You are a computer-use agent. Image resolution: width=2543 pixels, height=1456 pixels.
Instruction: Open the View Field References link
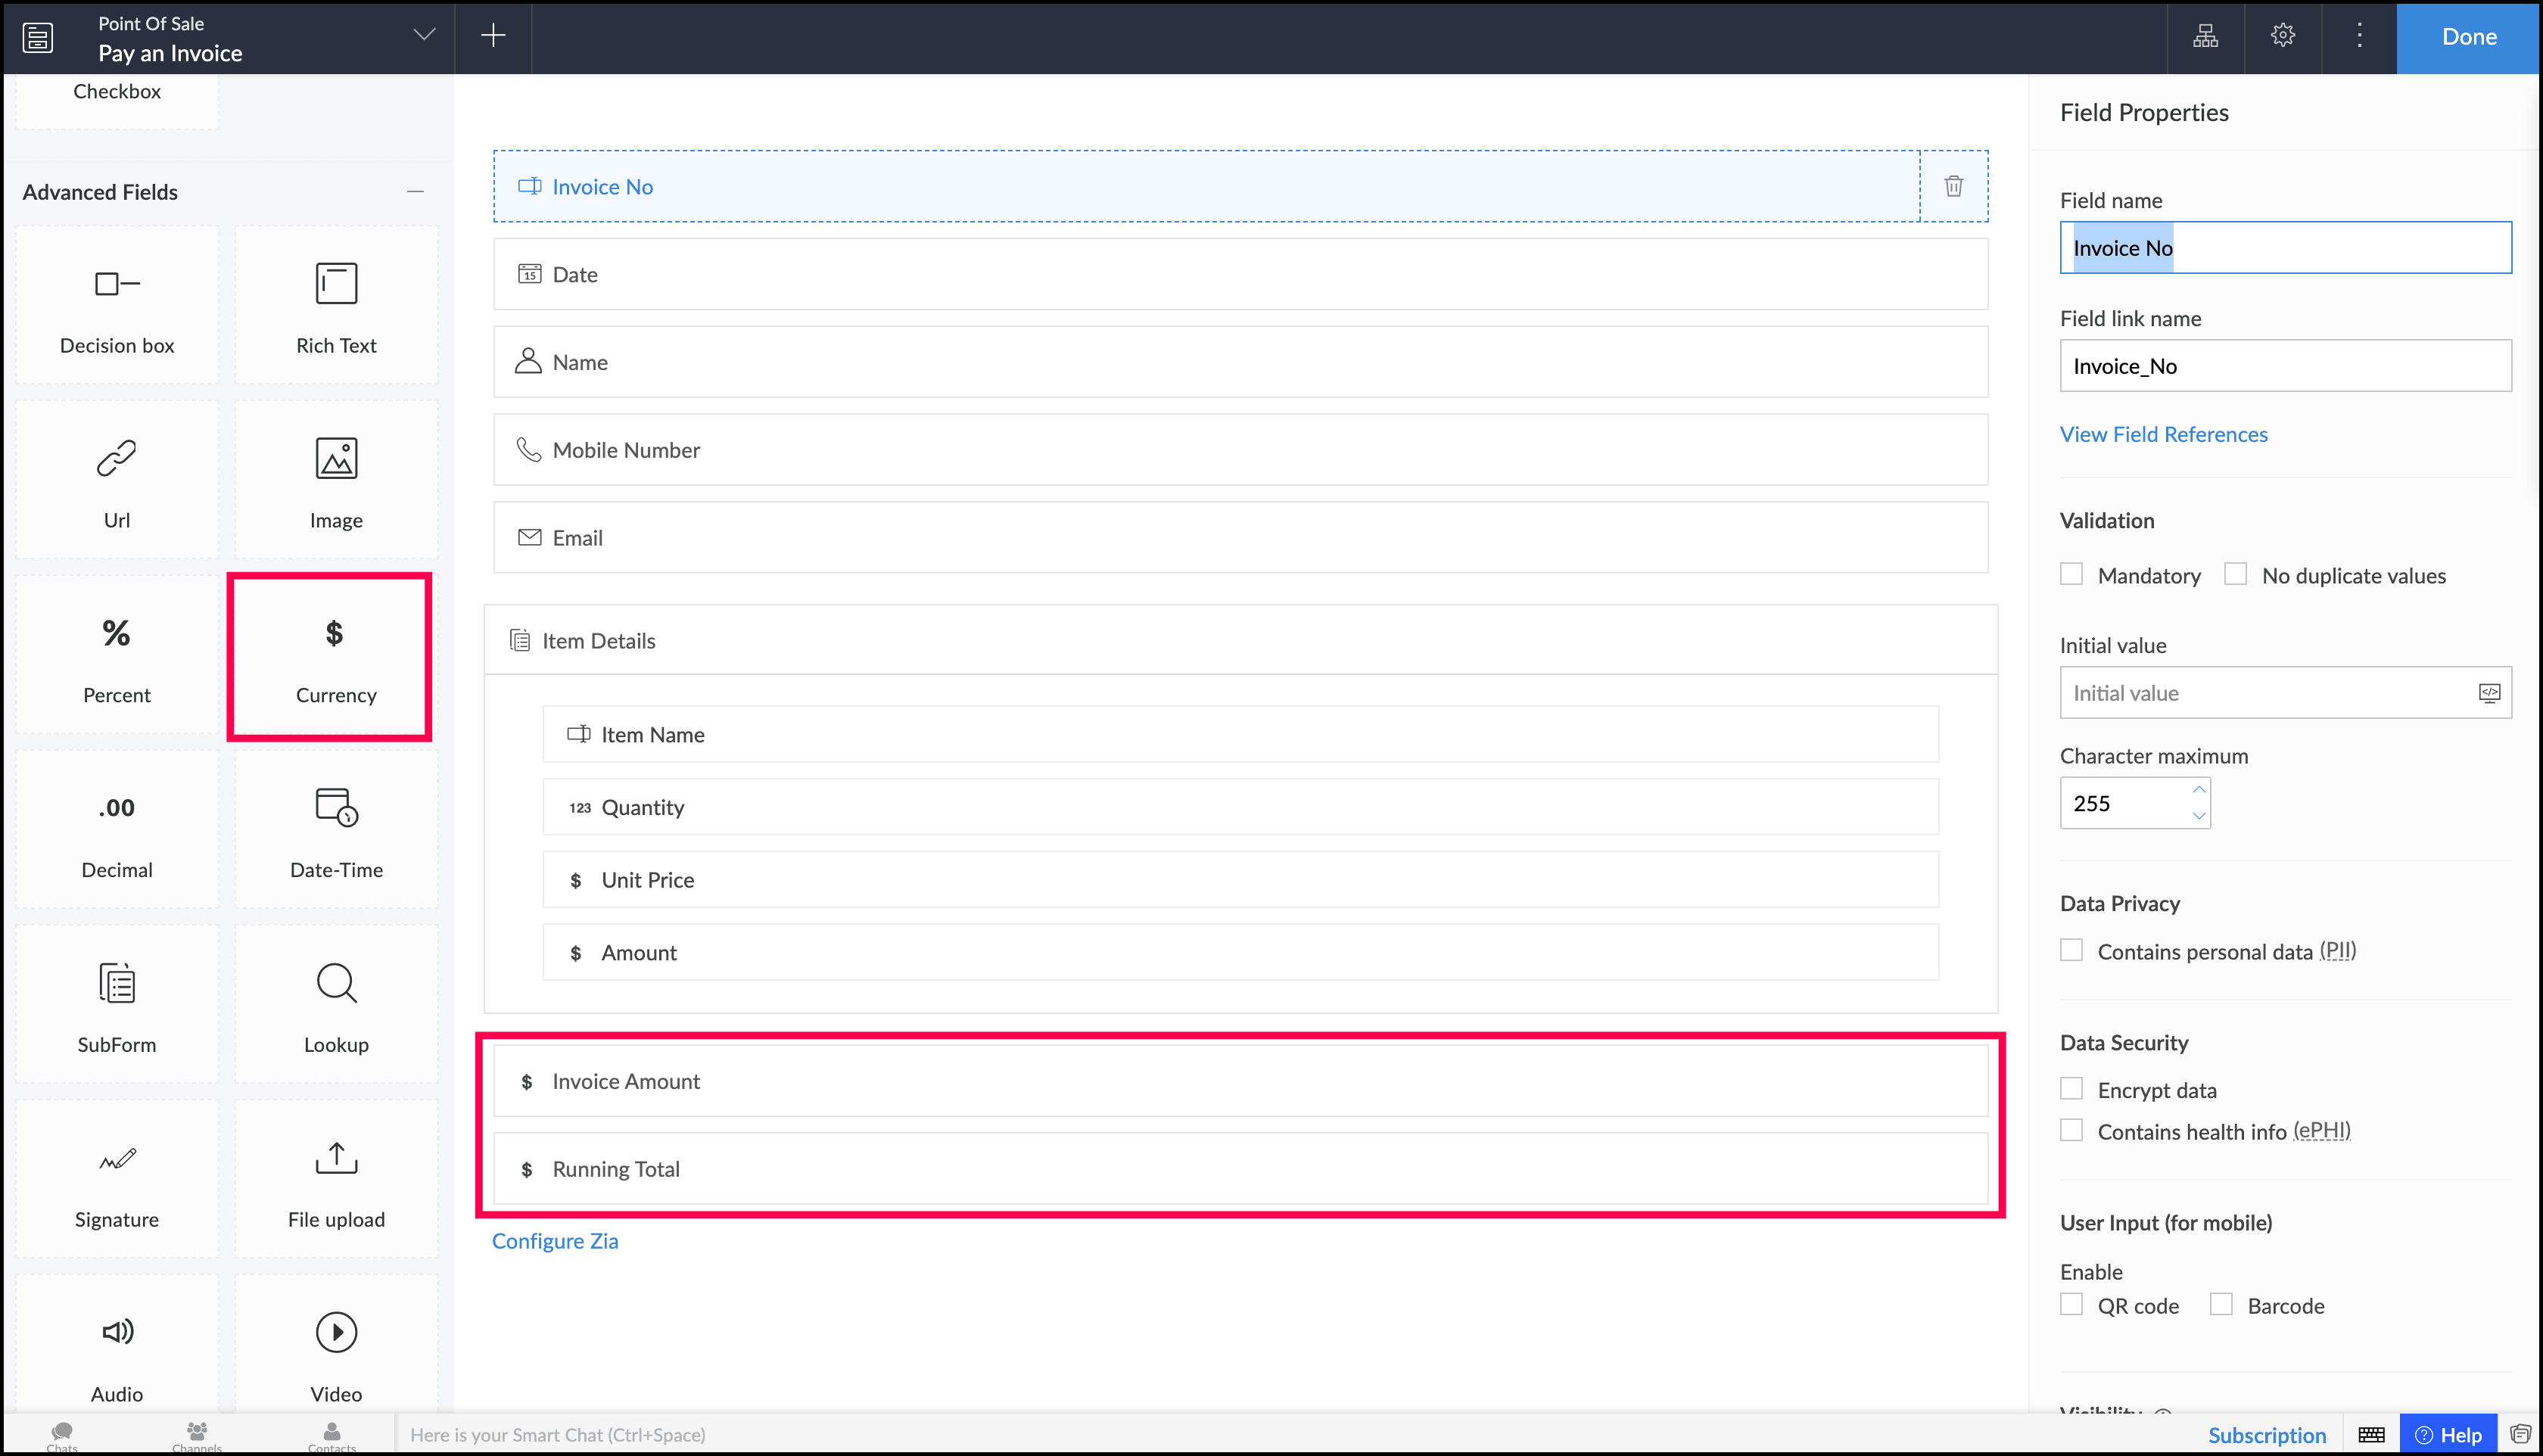[2163, 434]
